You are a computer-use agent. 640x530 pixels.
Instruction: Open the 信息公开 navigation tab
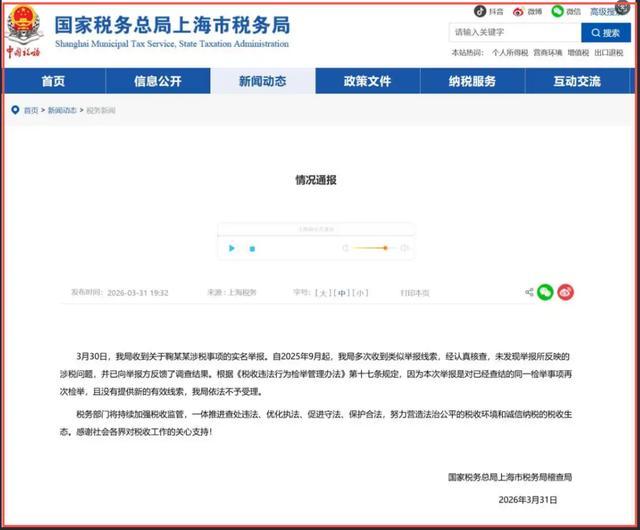[158, 81]
